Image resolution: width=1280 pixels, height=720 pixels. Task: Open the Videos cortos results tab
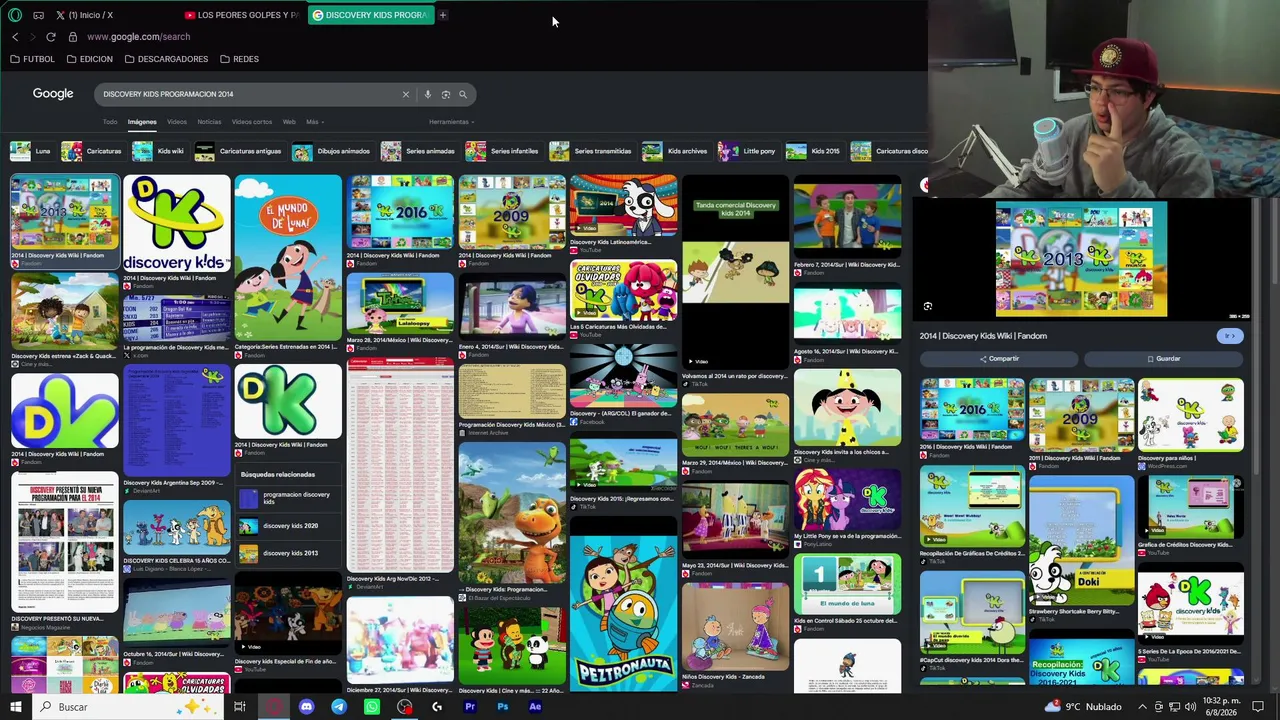pos(252,122)
